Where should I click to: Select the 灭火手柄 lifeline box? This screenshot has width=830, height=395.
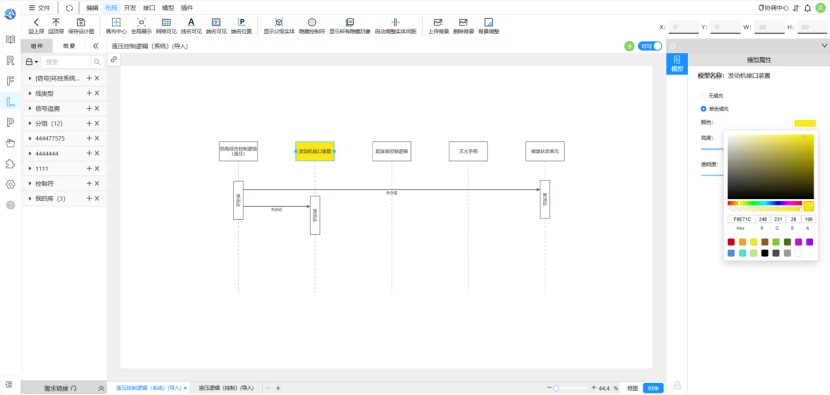click(x=468, y=151)
